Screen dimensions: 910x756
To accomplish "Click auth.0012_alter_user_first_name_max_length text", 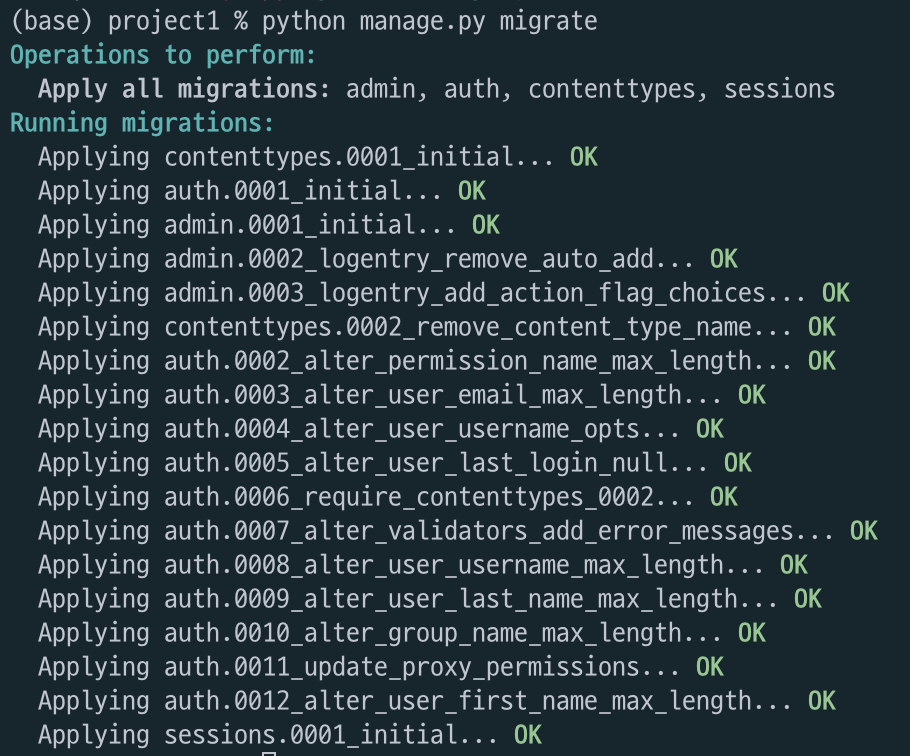I will pos(479,701).
